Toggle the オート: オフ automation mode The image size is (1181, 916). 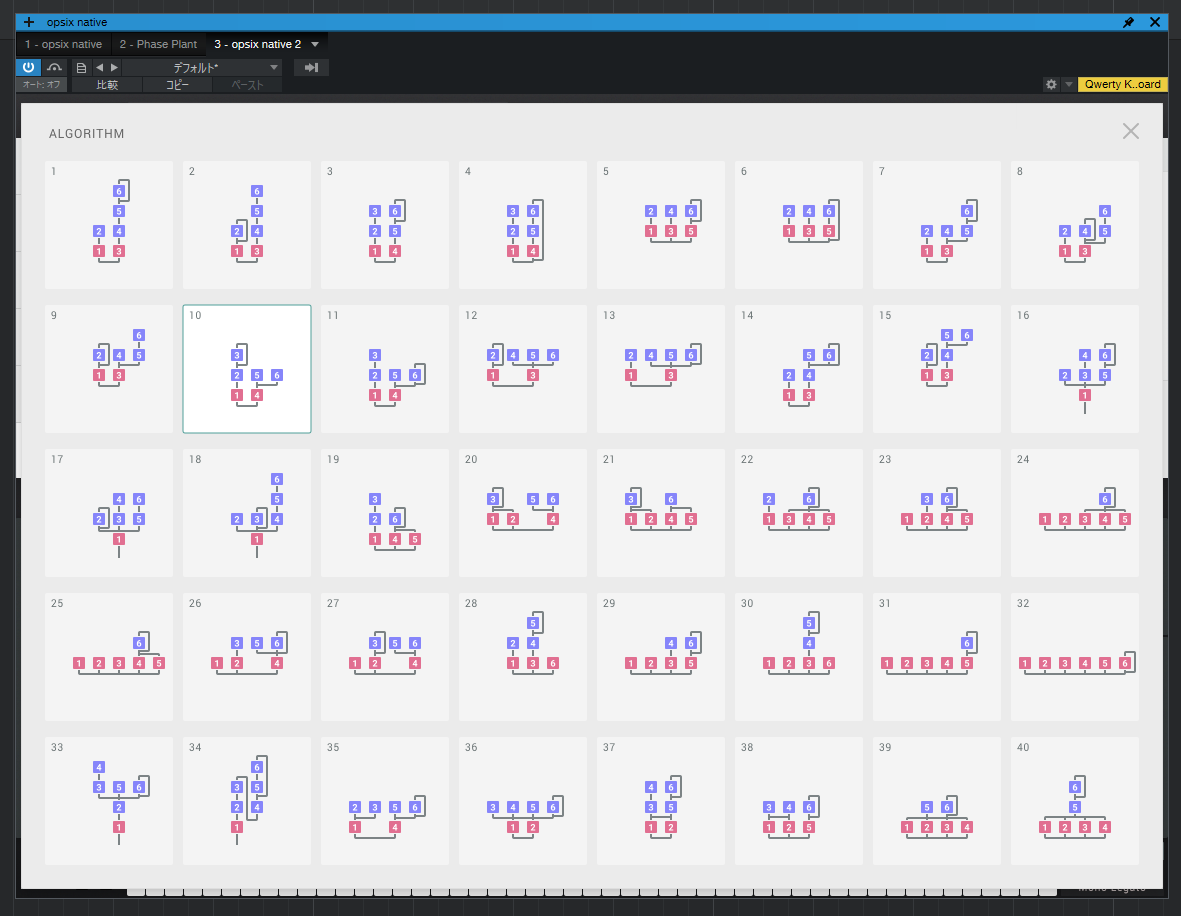(42, 85)
